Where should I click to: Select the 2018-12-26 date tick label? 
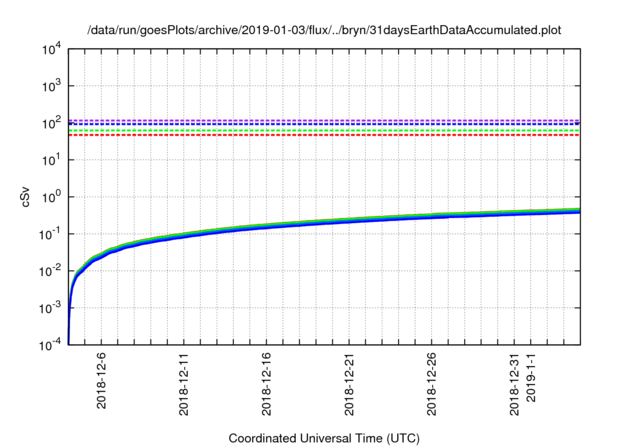431,384
